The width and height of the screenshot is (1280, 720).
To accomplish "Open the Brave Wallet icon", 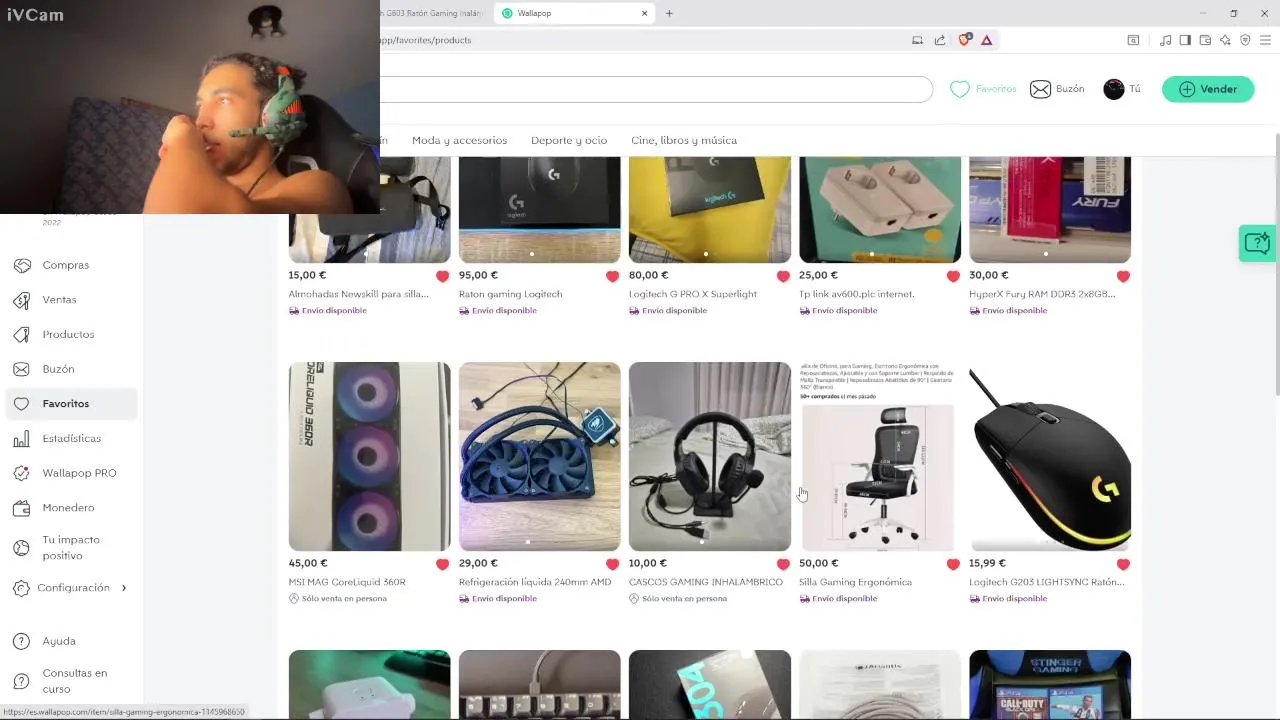I will pyautogui.click(x=1205, y=40).
